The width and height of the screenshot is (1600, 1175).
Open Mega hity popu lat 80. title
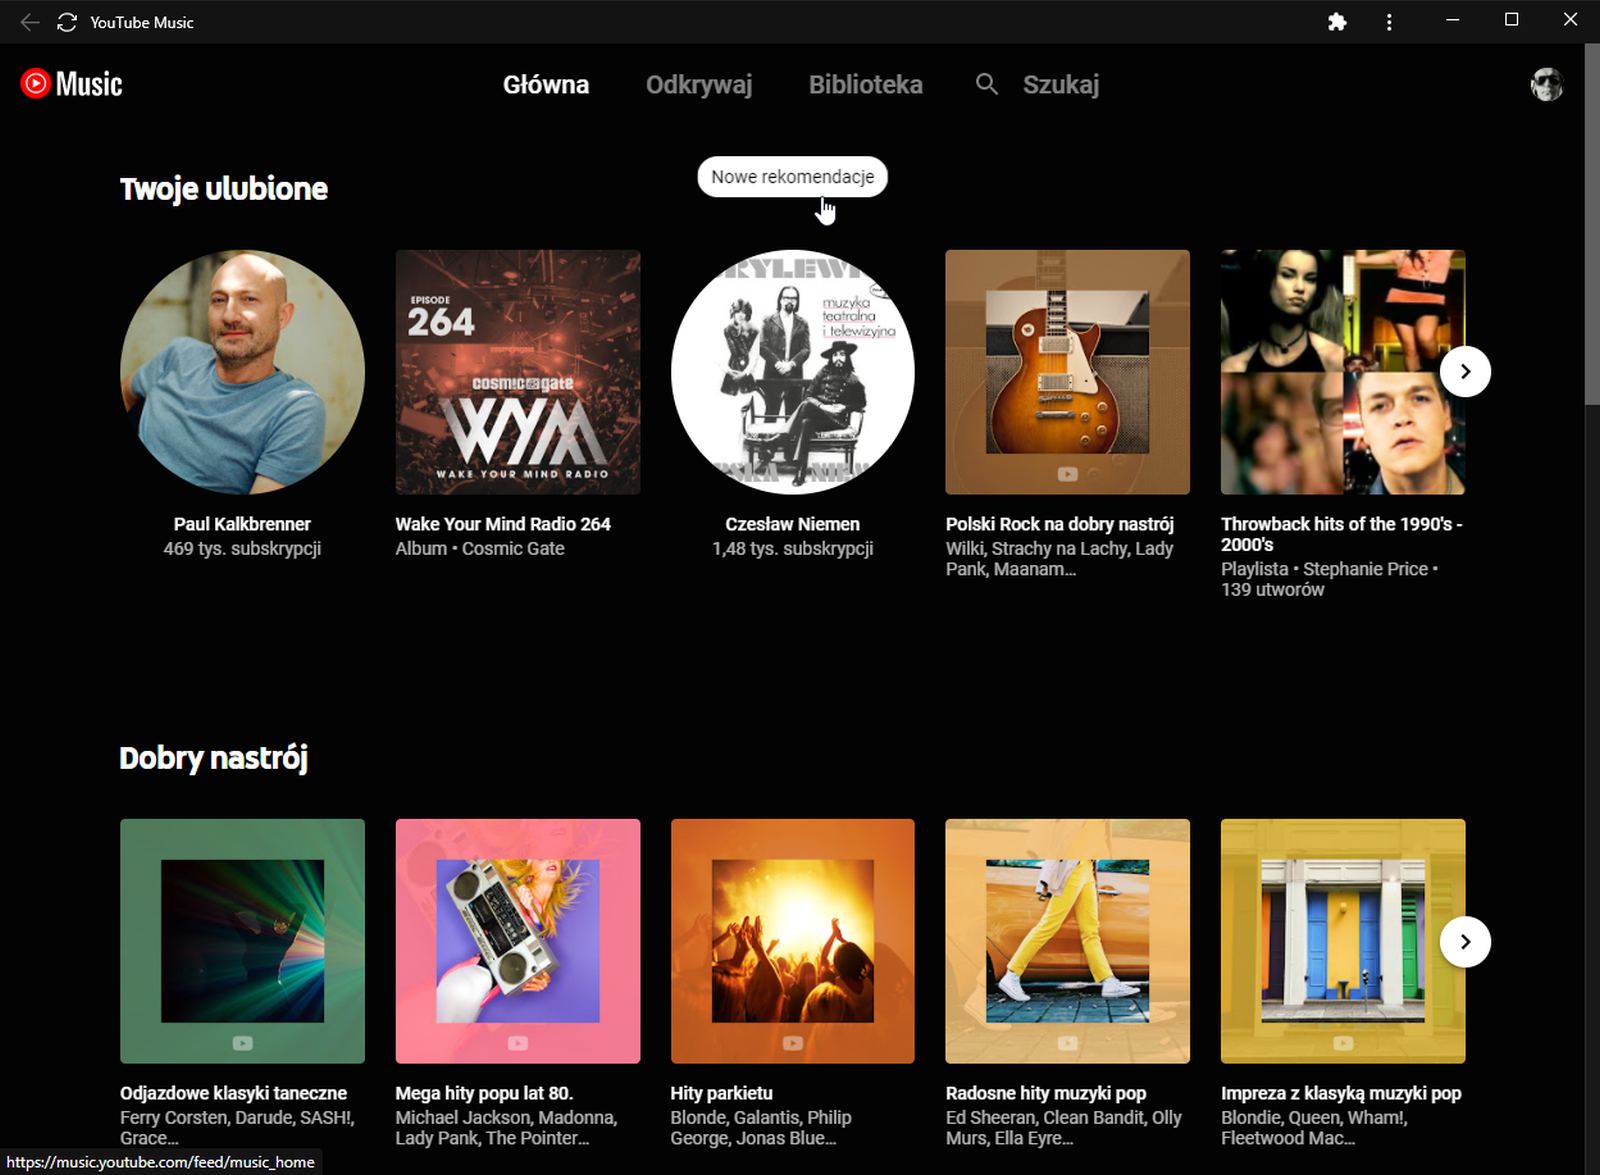click(484, 1093)
